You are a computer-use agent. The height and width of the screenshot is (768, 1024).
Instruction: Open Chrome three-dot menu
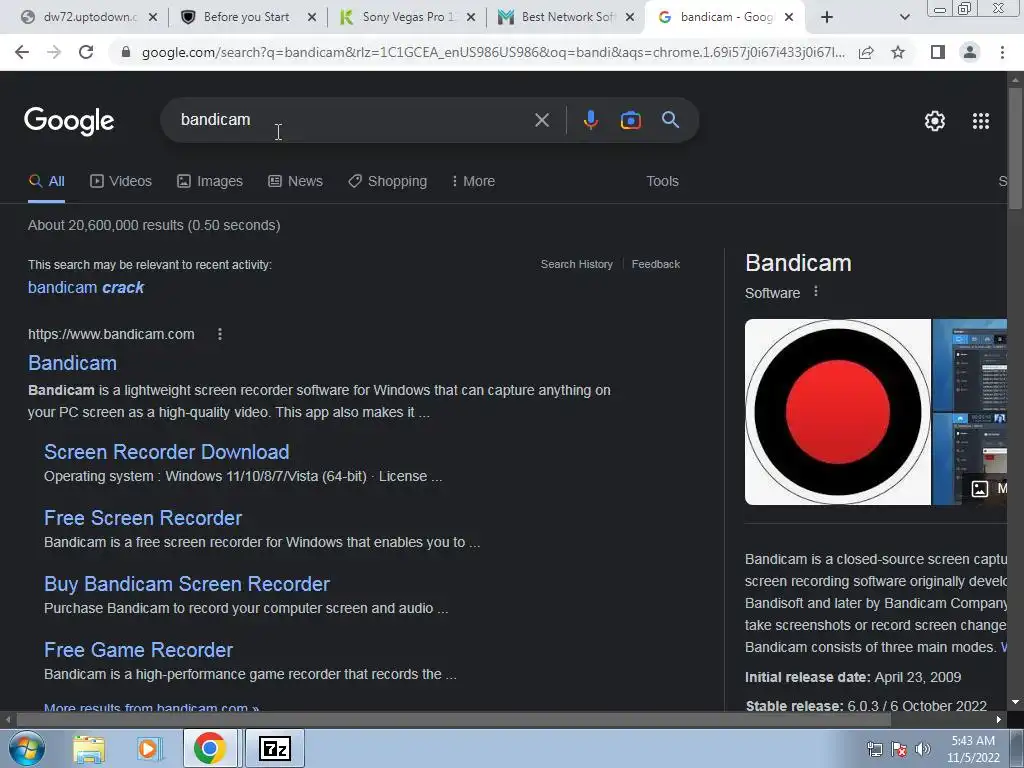tap(1002, 52)
